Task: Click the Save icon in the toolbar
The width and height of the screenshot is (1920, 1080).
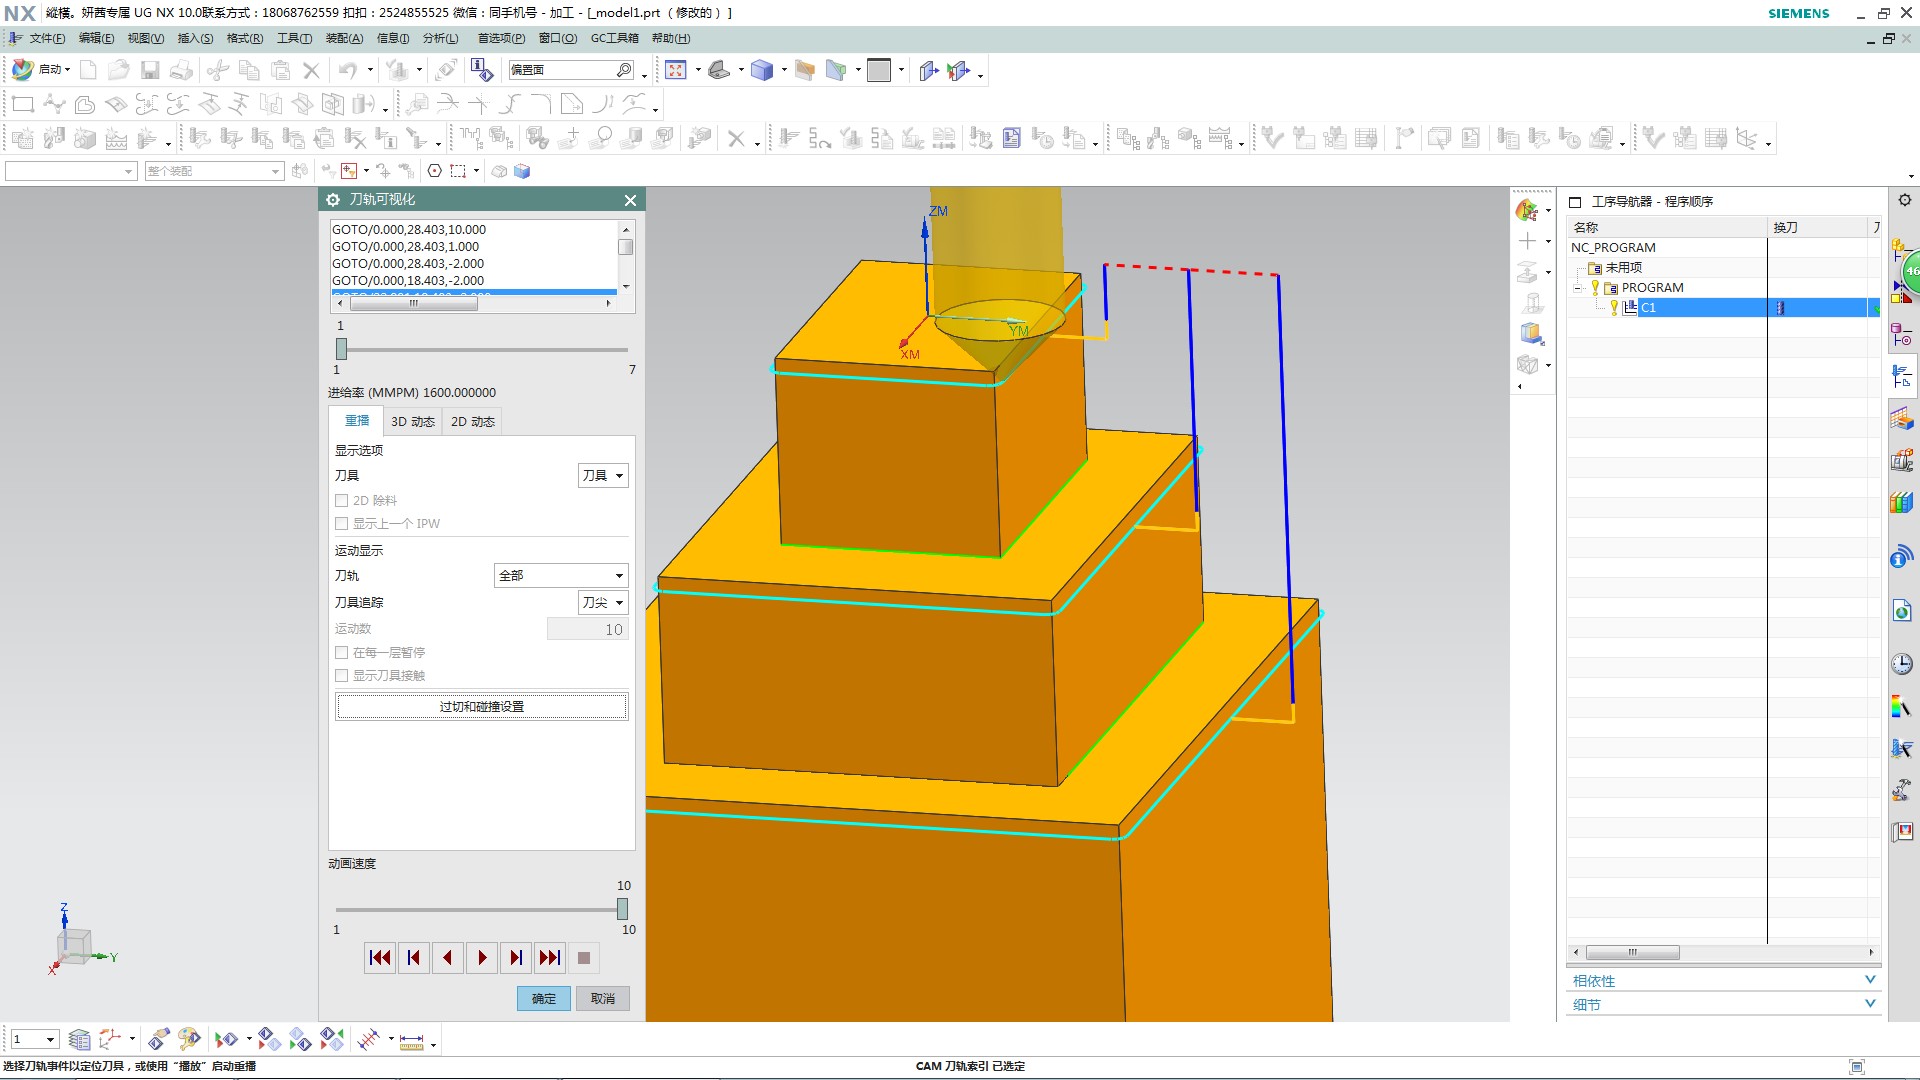Action: point(150,70)
